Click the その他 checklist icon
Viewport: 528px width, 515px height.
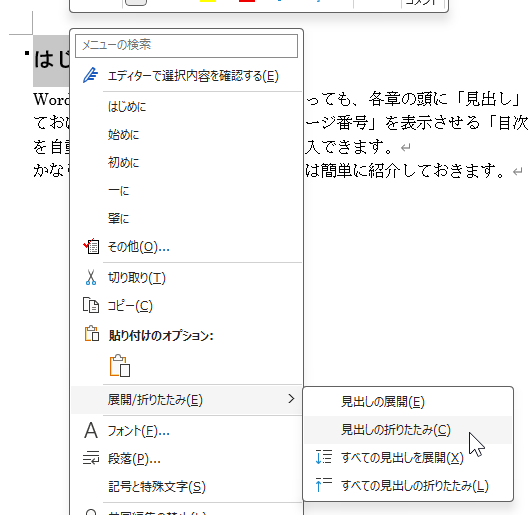tap(91, 246)
